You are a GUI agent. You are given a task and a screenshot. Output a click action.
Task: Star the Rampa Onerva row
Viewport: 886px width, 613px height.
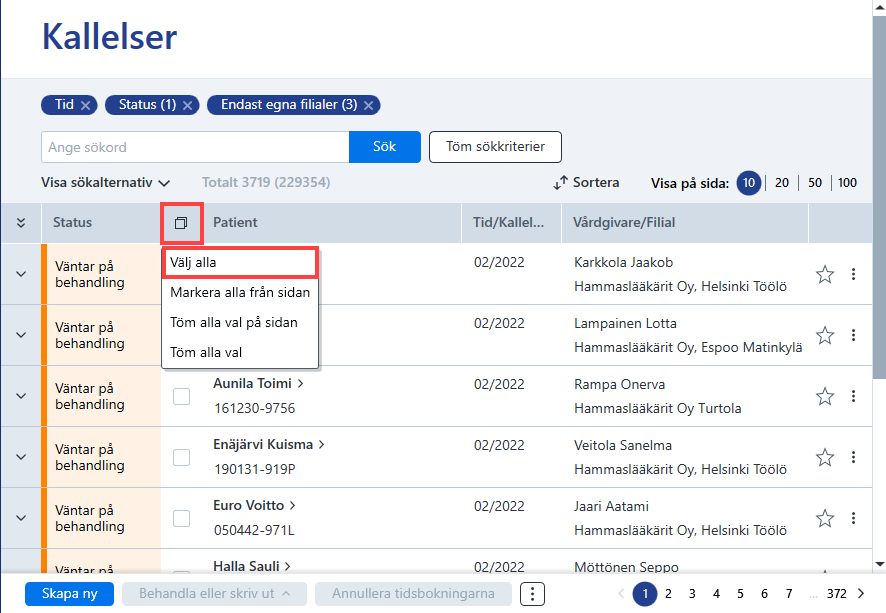click(x=825, y=397)
